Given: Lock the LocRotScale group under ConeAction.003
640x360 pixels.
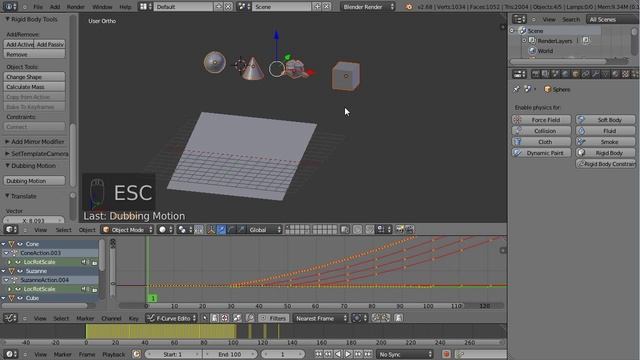Looking at the screenshot, I should (x=94, y=262).
